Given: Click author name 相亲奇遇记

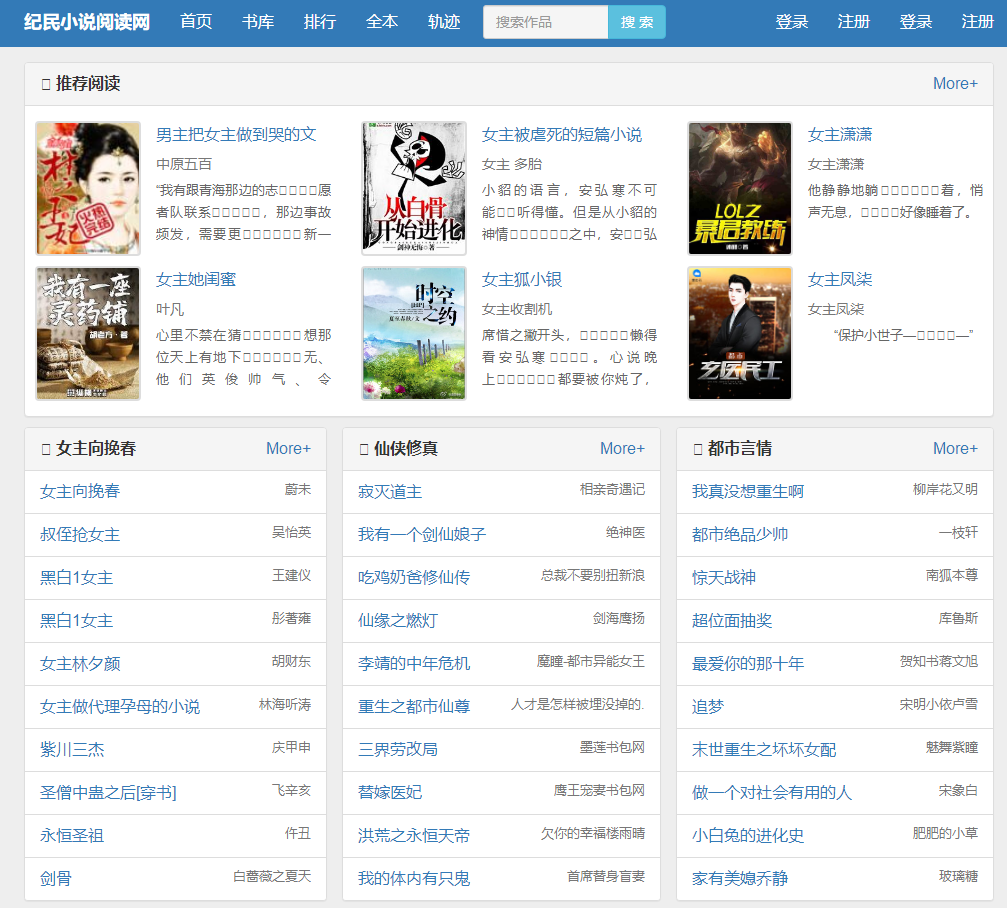Looking at the screenshot, I should (x=612, y=489).
